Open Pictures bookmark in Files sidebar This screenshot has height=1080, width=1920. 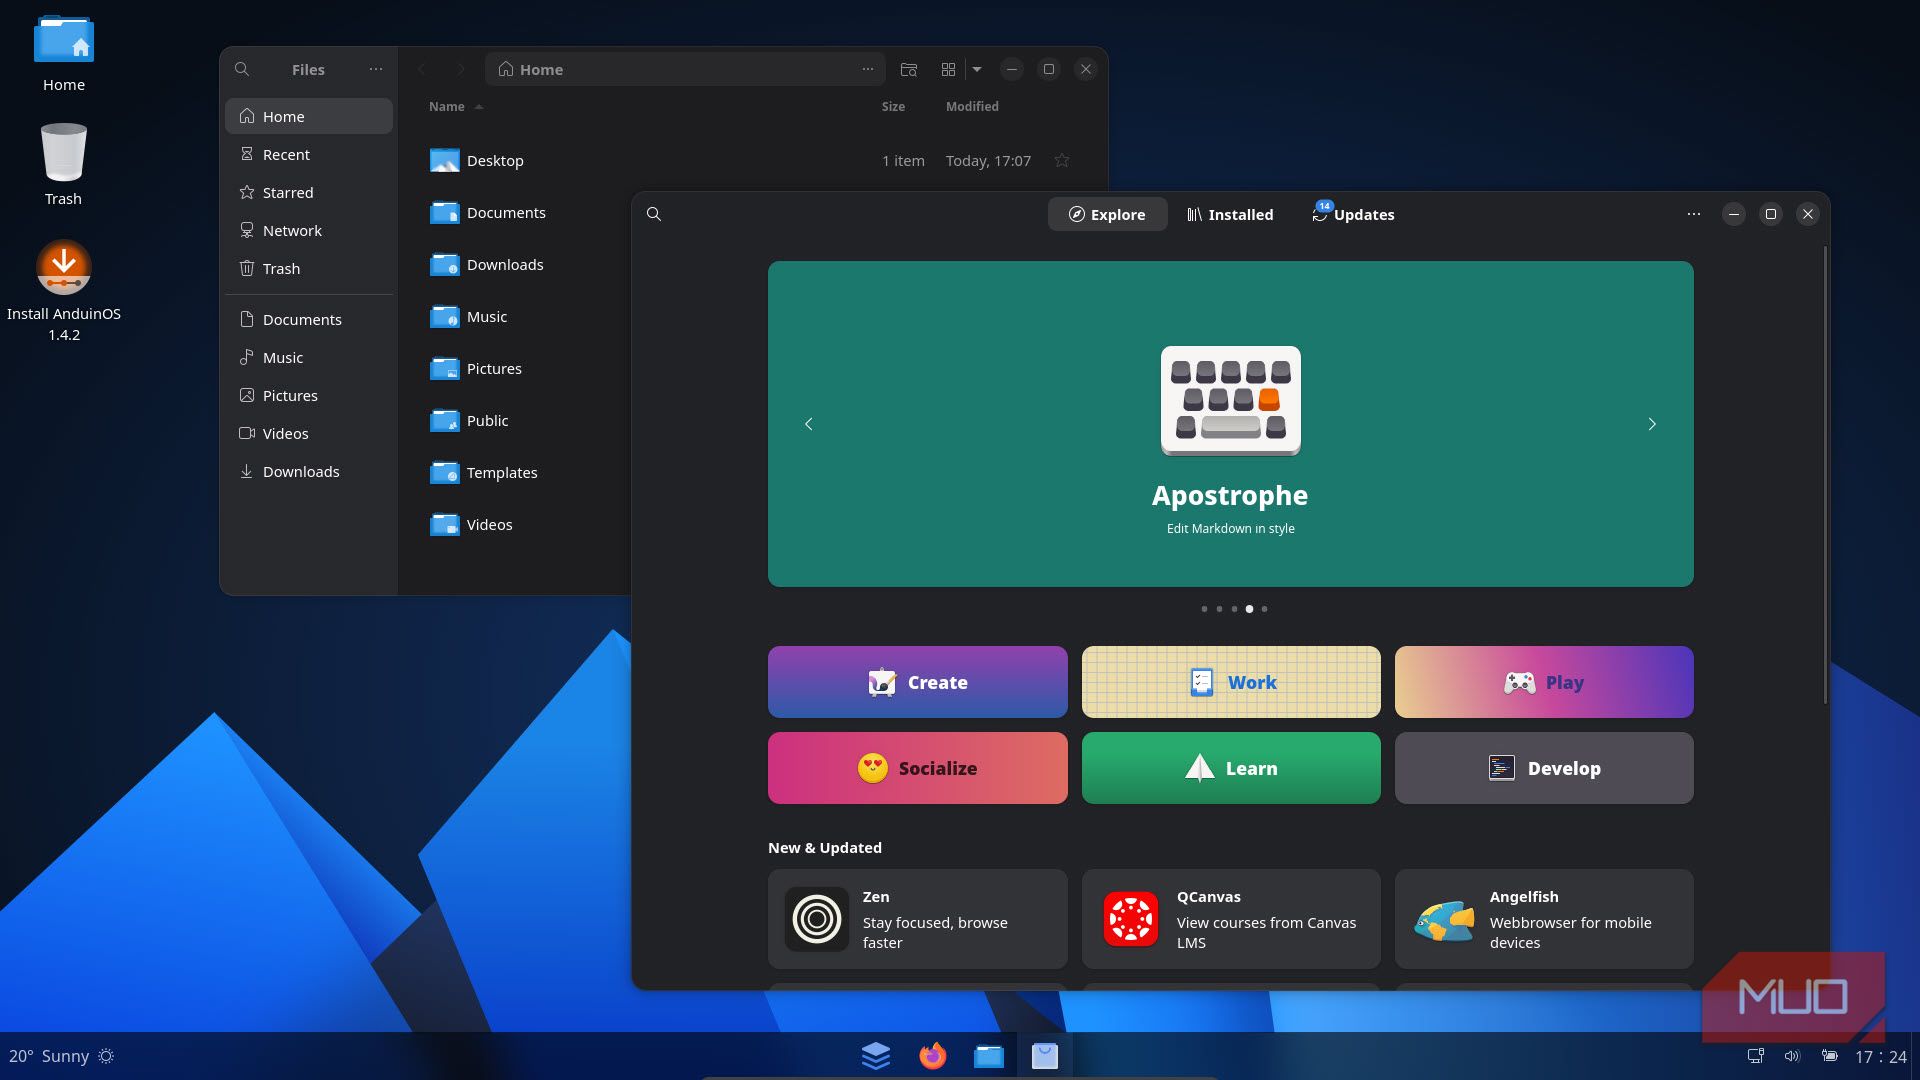(x=309, y=395)
